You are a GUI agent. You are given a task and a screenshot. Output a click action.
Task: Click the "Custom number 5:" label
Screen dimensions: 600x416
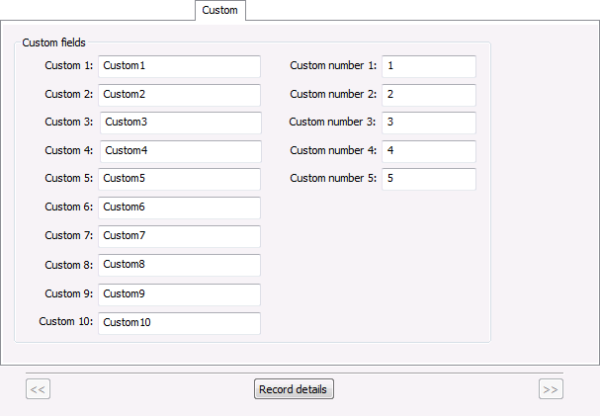pyautogui.click(x=333, y=178)
